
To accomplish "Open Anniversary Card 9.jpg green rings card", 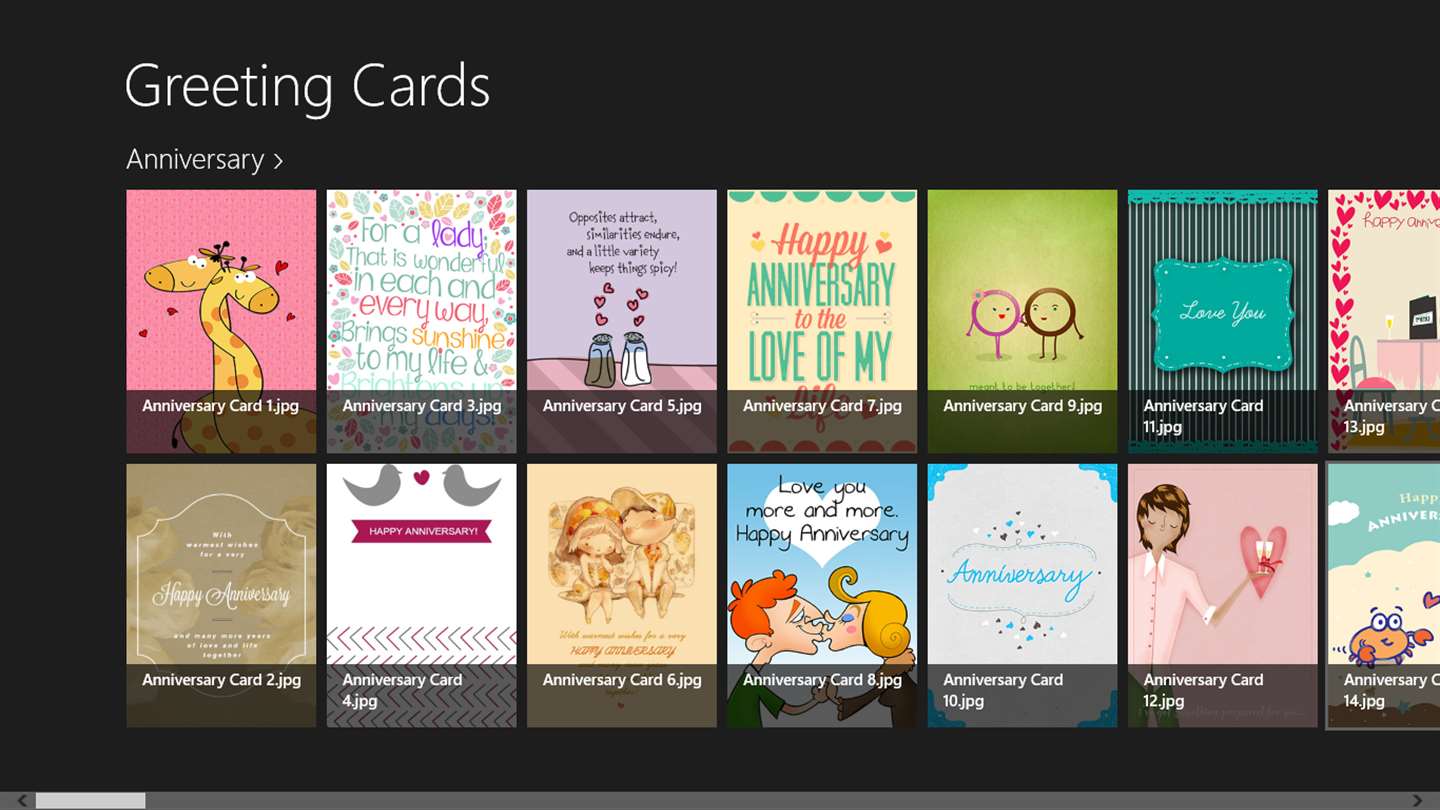I will tap(1022, 321).
